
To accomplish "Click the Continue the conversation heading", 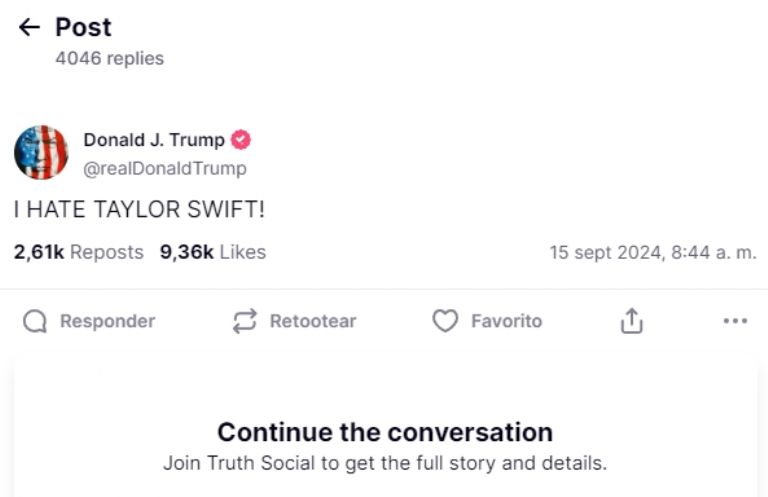I will (x=385, y=432).
